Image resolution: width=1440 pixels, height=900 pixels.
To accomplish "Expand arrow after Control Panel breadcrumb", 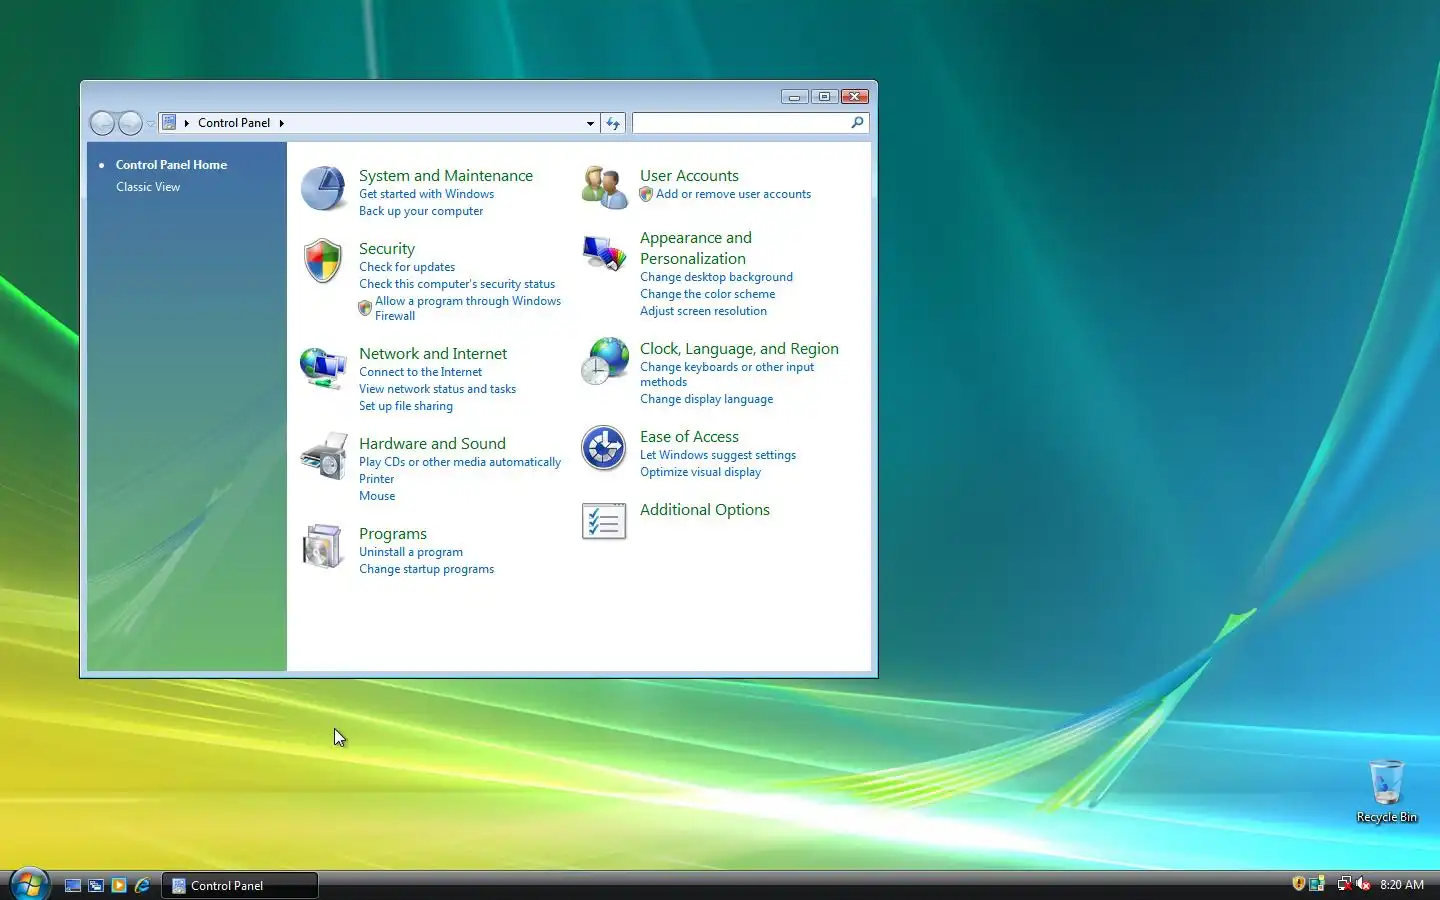I will [282, 123].
